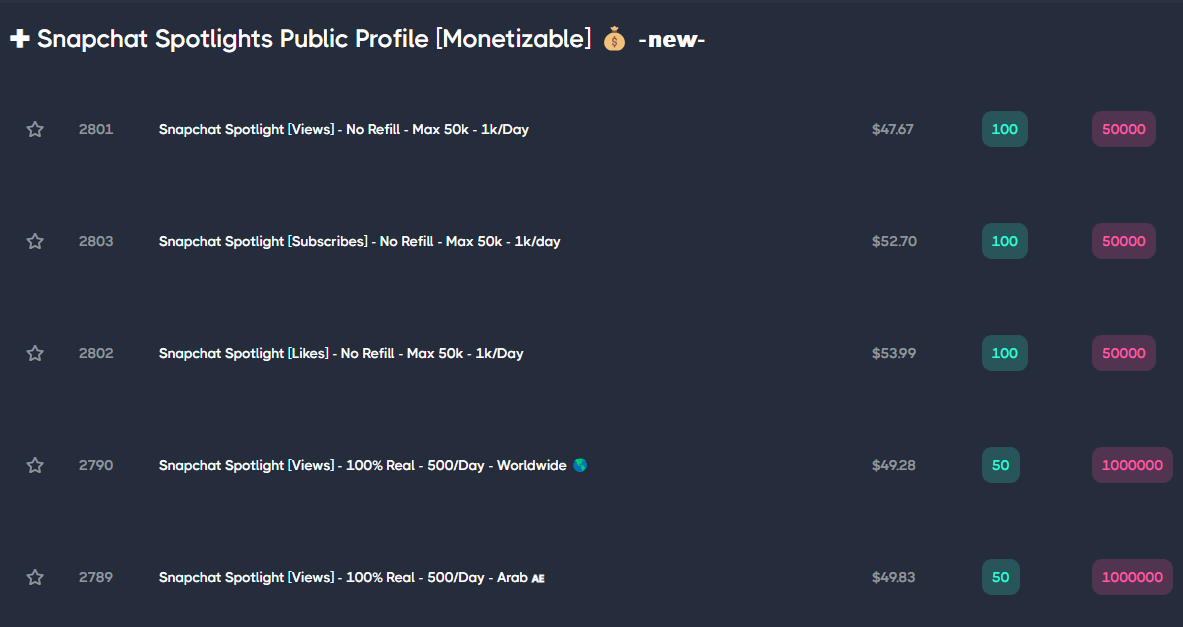Click the Snapchat Spotlights Public Profile category title
1183x627 pixels.
click(x=314, y=38)
